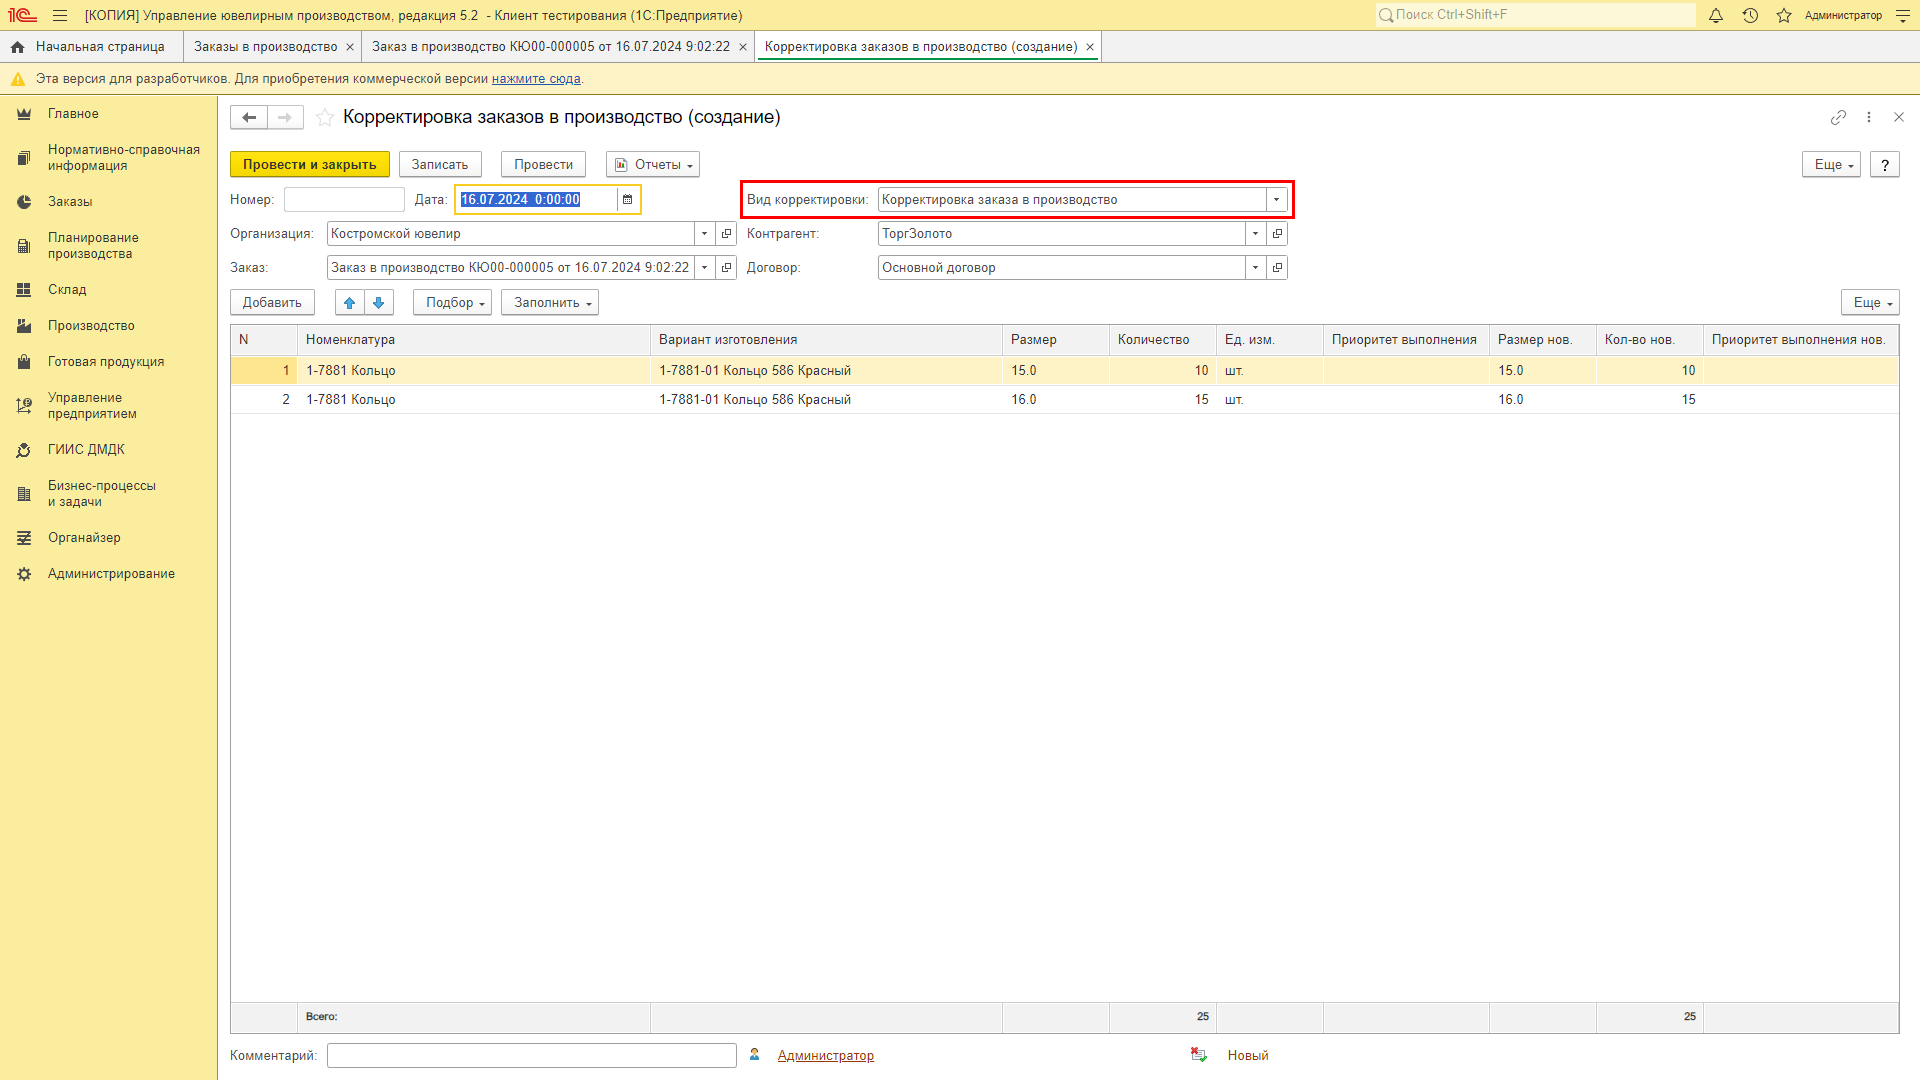Move row up with blue arrow

coord(349,303)
